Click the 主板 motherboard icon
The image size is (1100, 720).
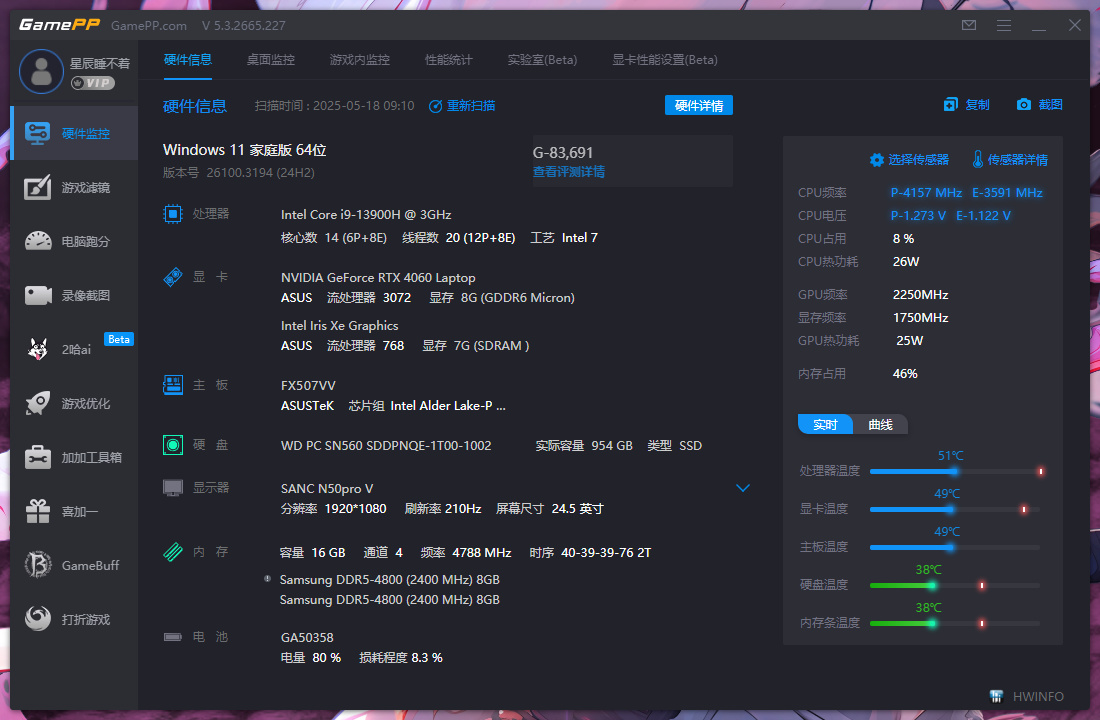(x=173, y=385)
